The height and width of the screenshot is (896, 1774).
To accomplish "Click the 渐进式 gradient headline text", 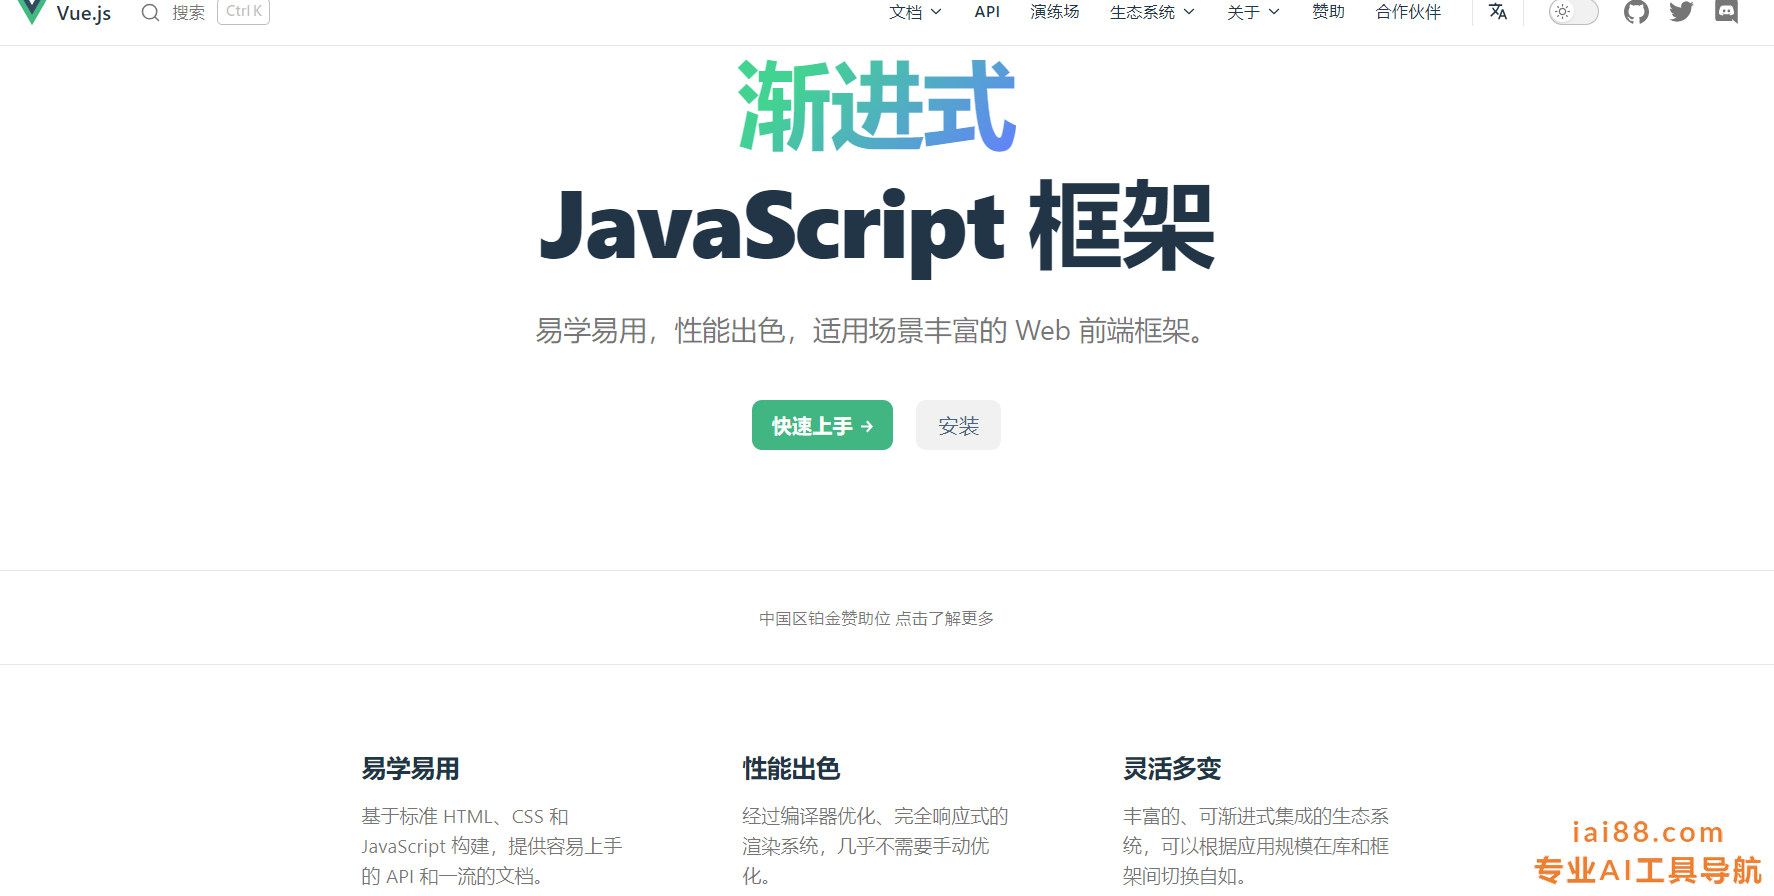I will pos(877,106).
